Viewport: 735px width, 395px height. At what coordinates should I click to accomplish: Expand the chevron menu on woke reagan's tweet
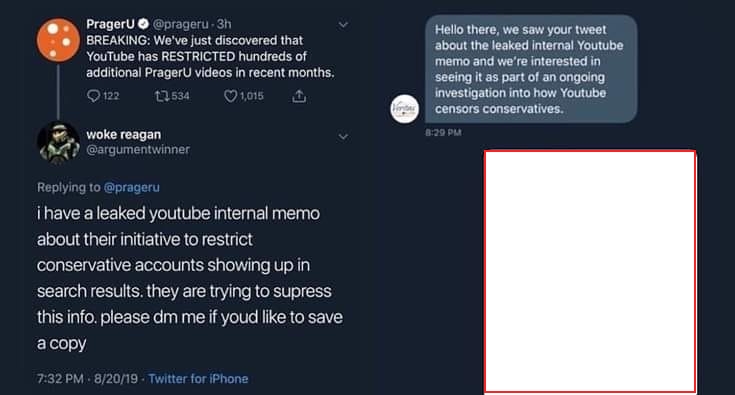(343, 136)
